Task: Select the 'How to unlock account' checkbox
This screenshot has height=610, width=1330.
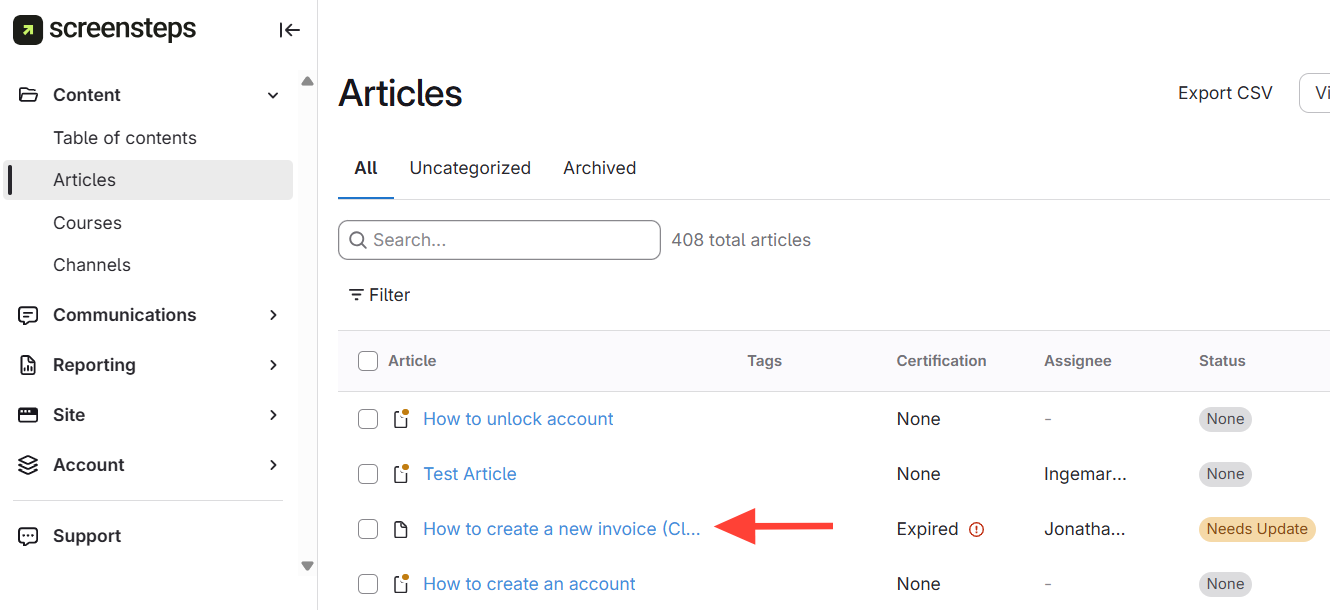Action: coord(368,419)
